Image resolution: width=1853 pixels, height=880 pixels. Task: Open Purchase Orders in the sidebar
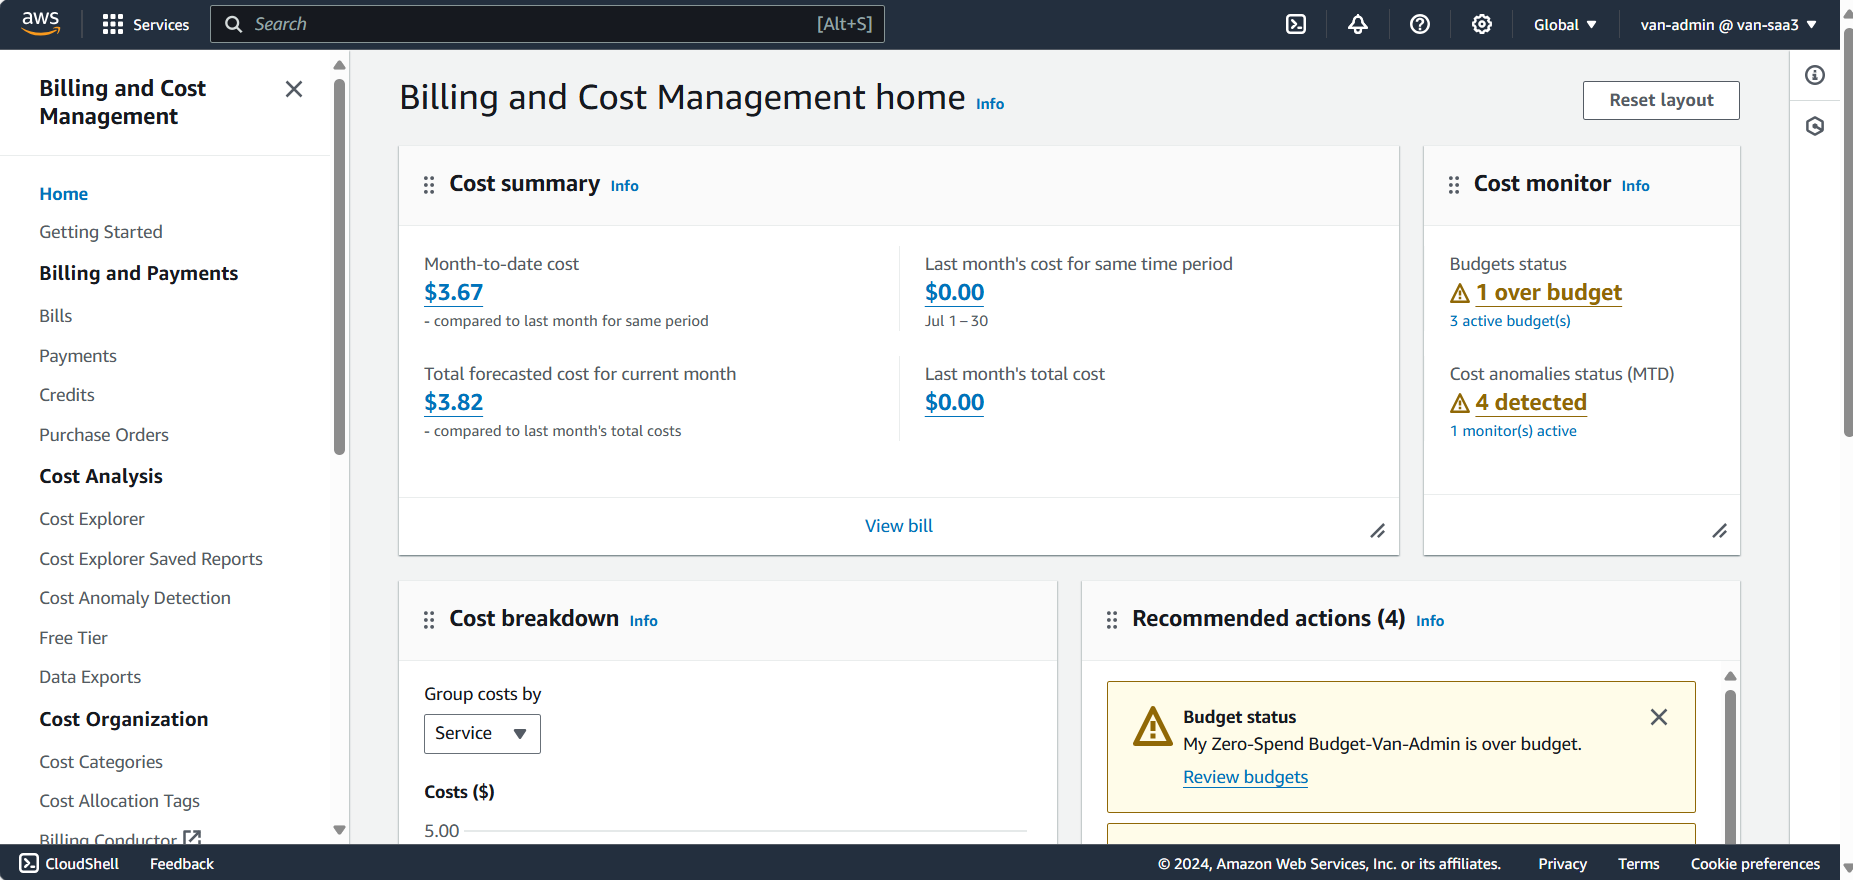click(x=104, y=435)
